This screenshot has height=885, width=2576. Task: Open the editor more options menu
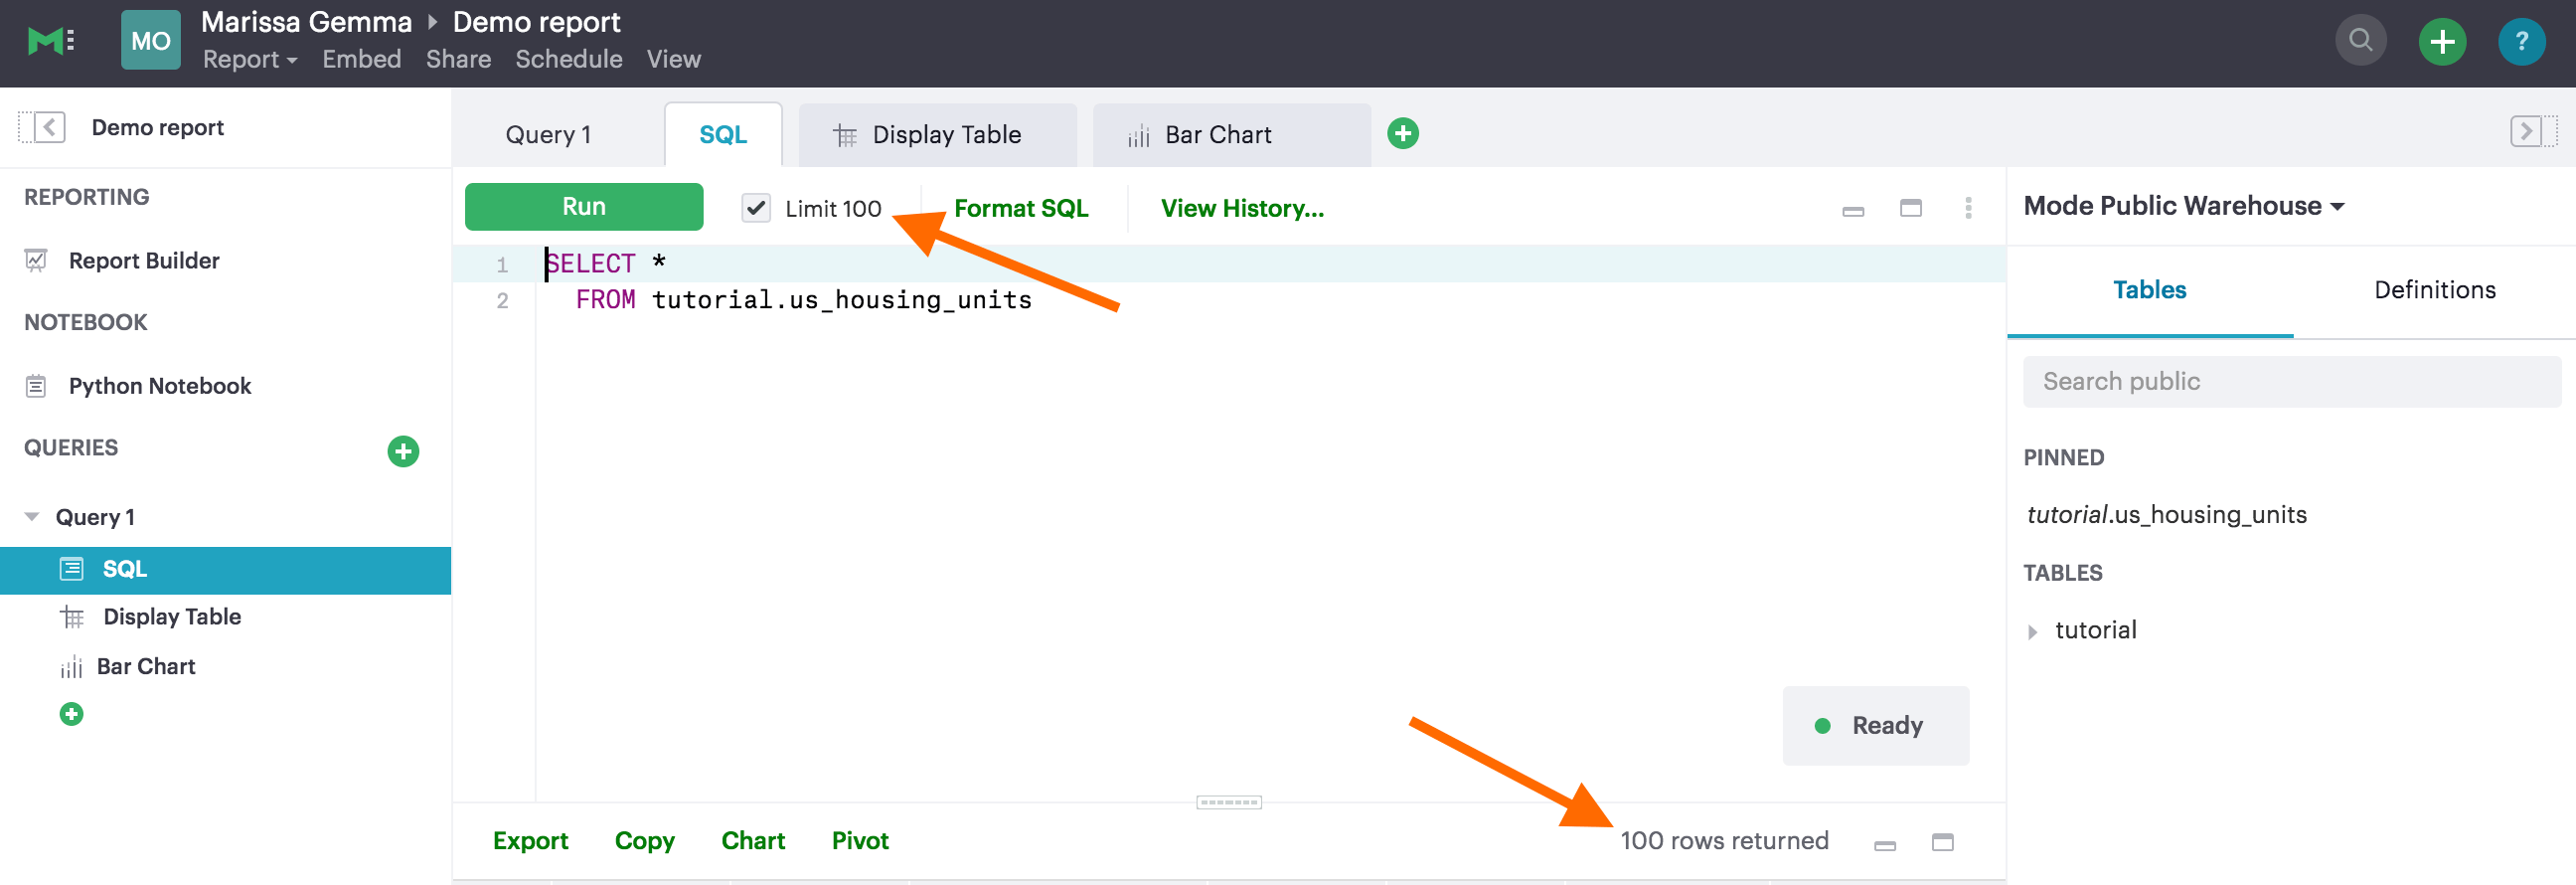tap(1968, 208)
